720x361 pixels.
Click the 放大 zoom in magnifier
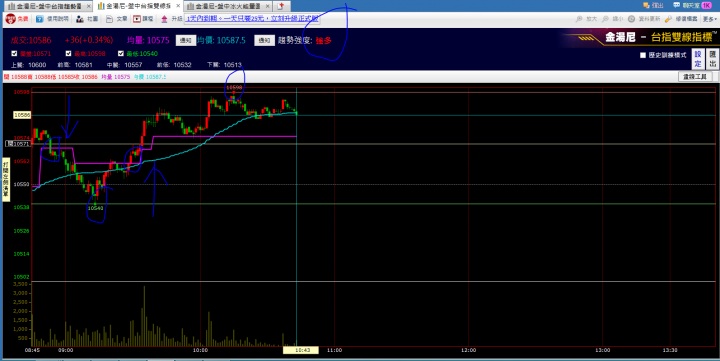(579, 19)
